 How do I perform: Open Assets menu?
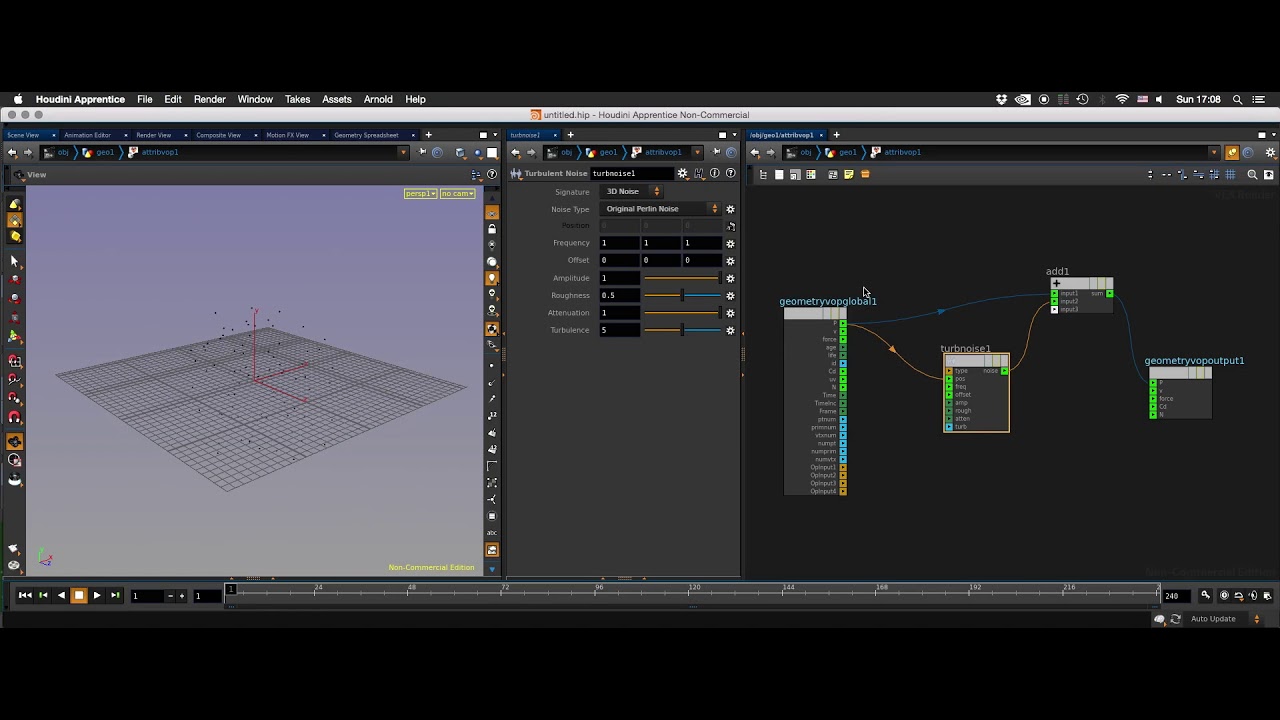click(x=337, y=99)
